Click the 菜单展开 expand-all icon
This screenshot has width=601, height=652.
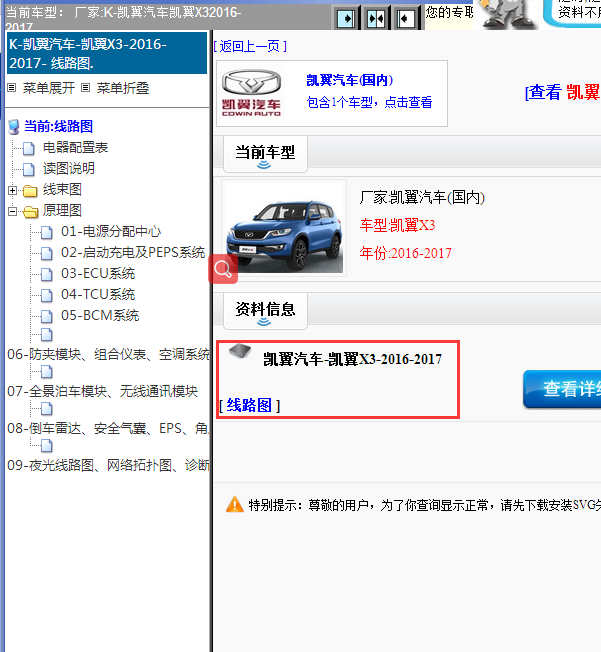point(12,88)
